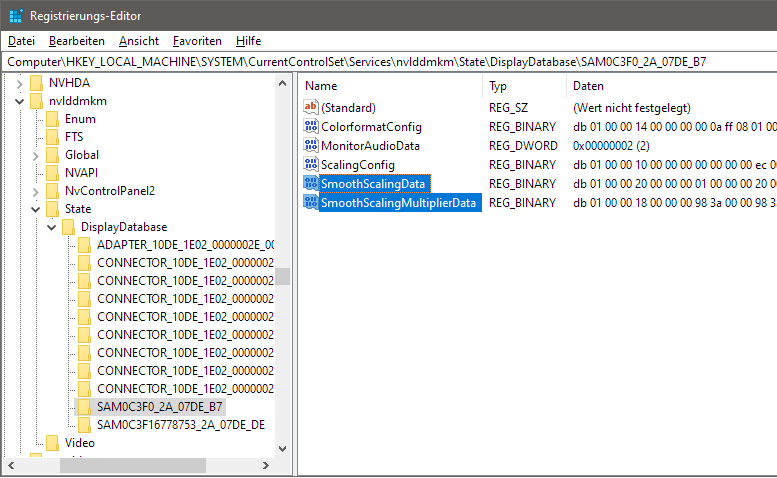Select the SmoothScalingMultiplierData value
777x478 pixels.
pyautogui.click(x=399, y=203)
